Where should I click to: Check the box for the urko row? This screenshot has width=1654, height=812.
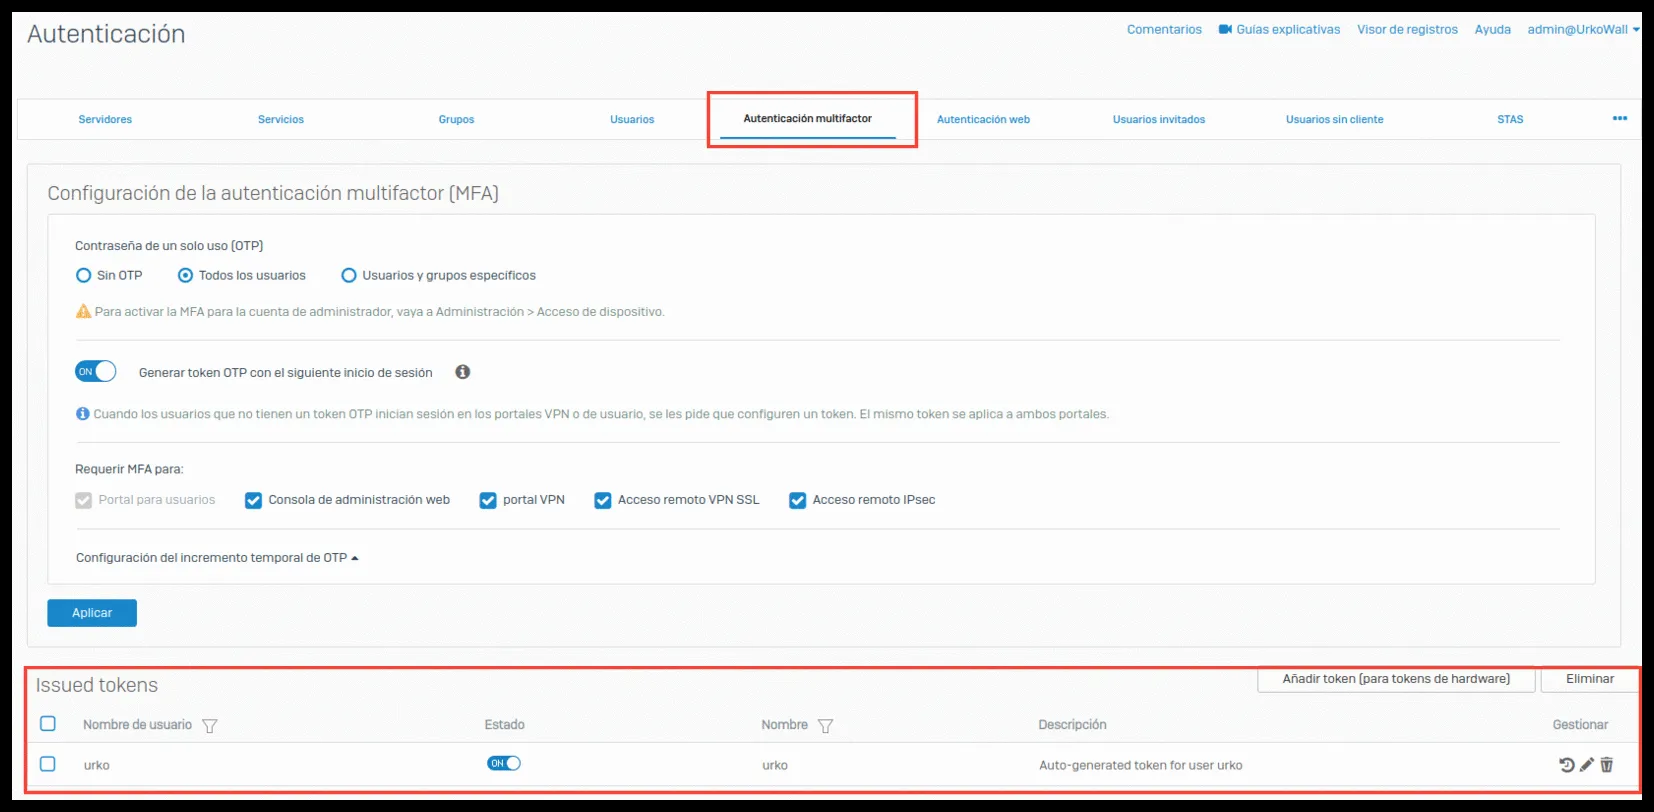[48, 764]
